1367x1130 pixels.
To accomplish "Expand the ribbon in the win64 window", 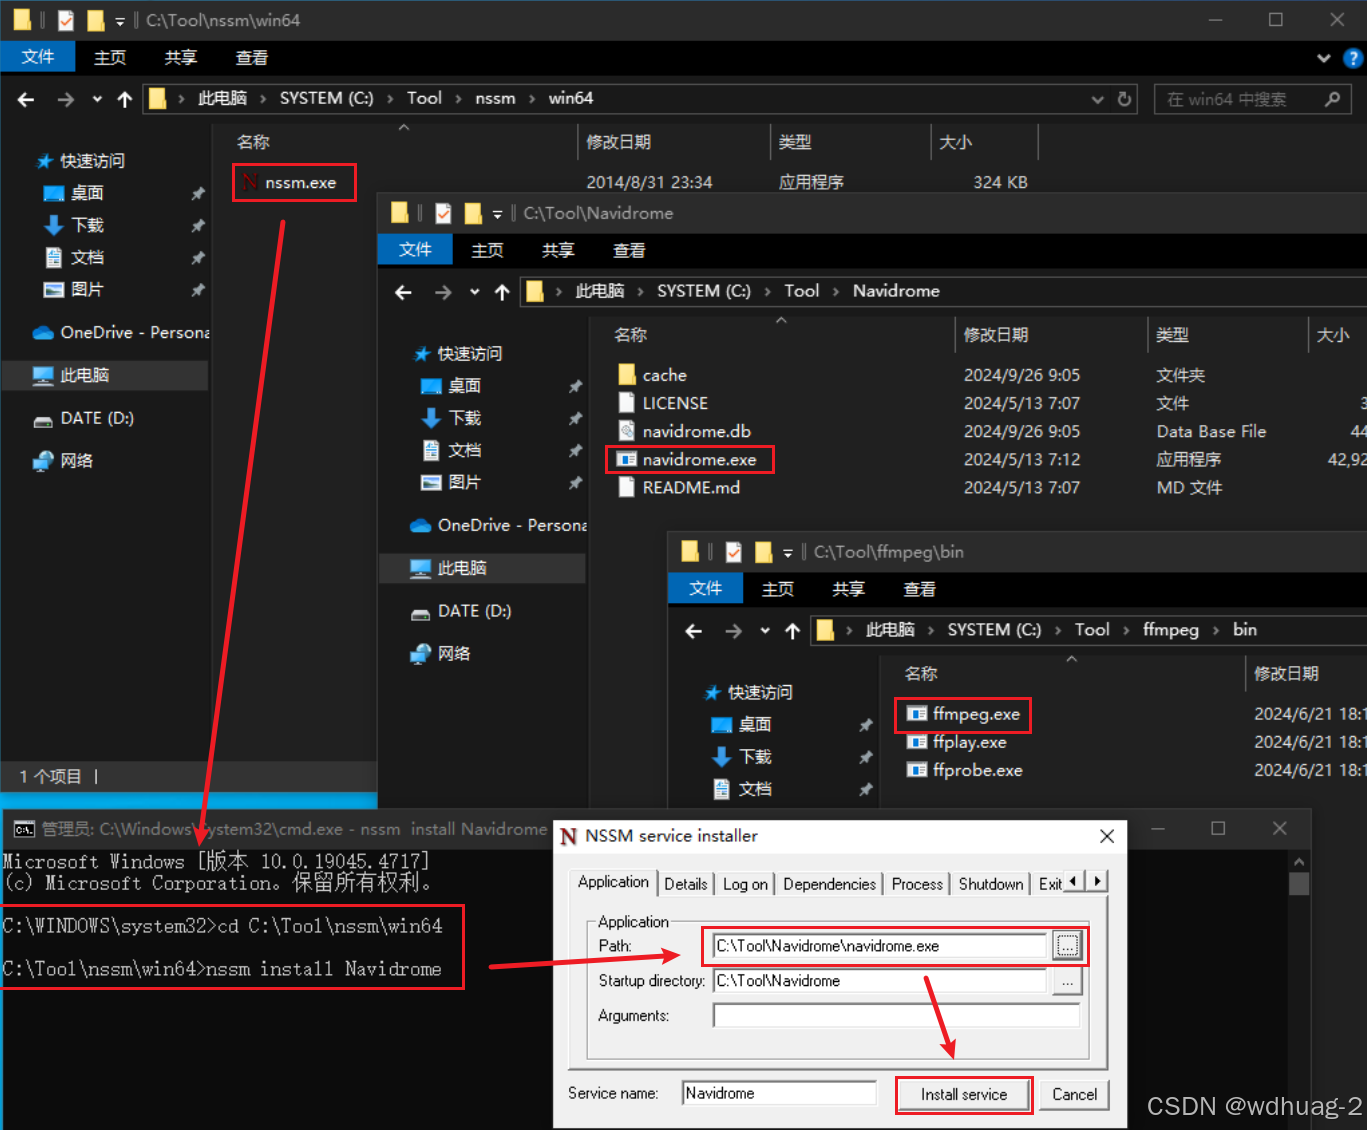I will 1324,58.
